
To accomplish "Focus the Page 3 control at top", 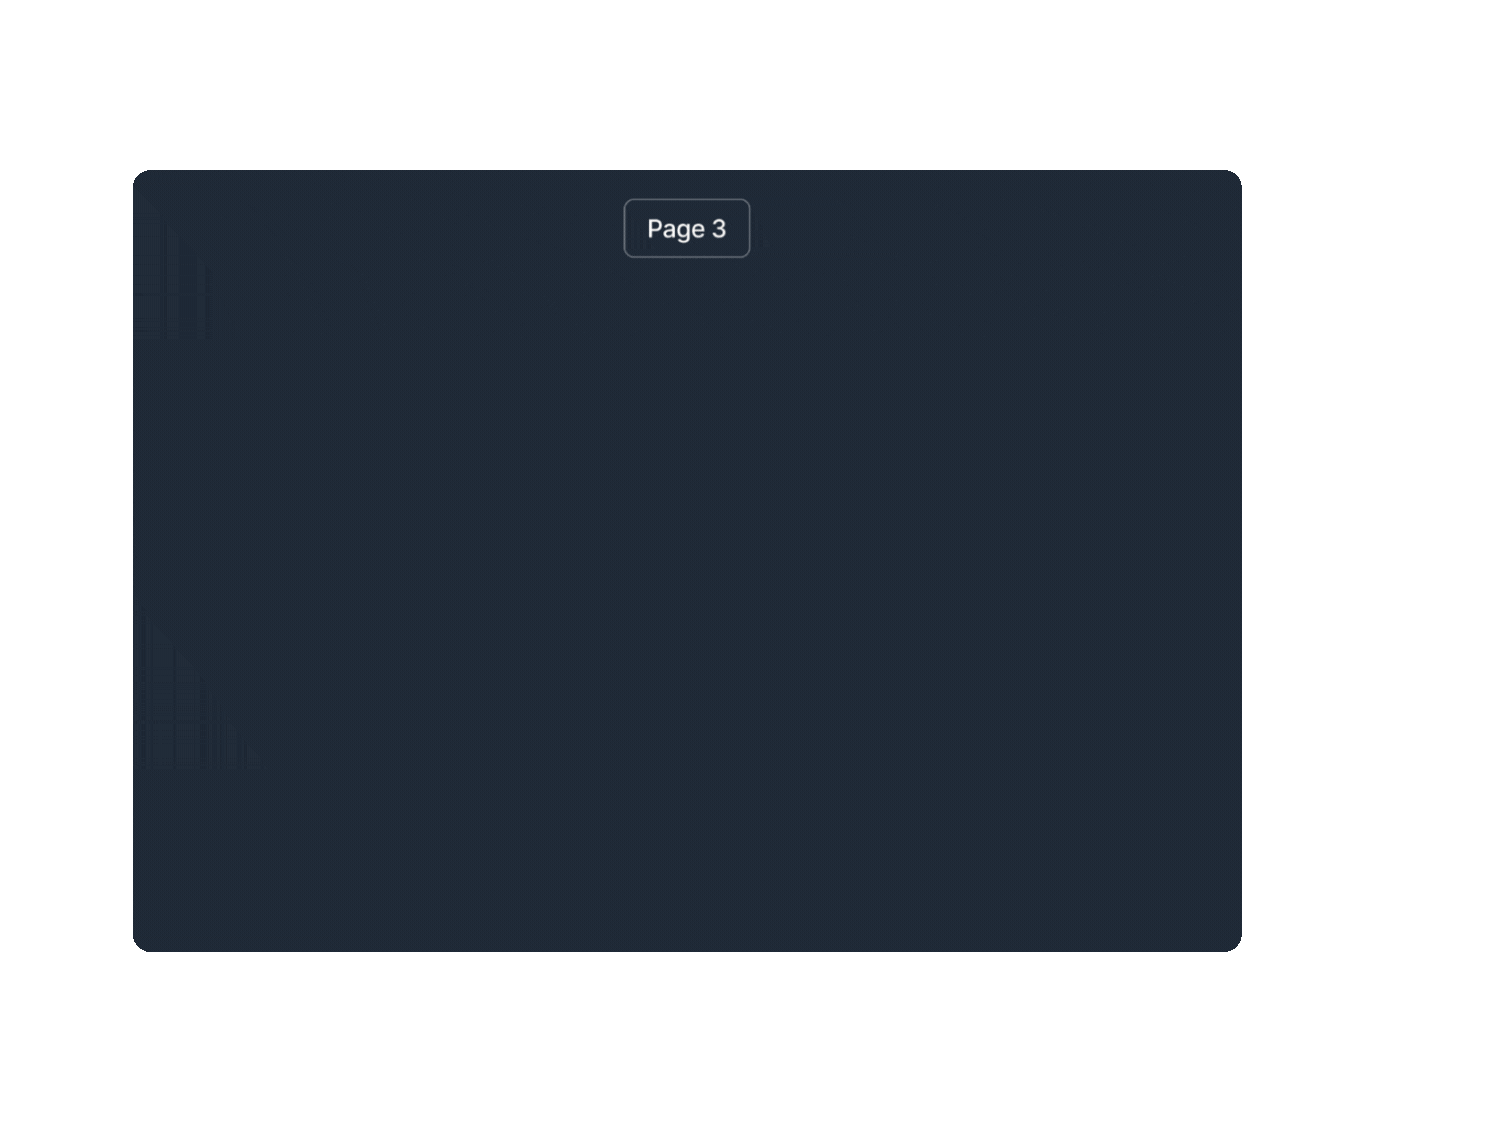I will [687, 228].
